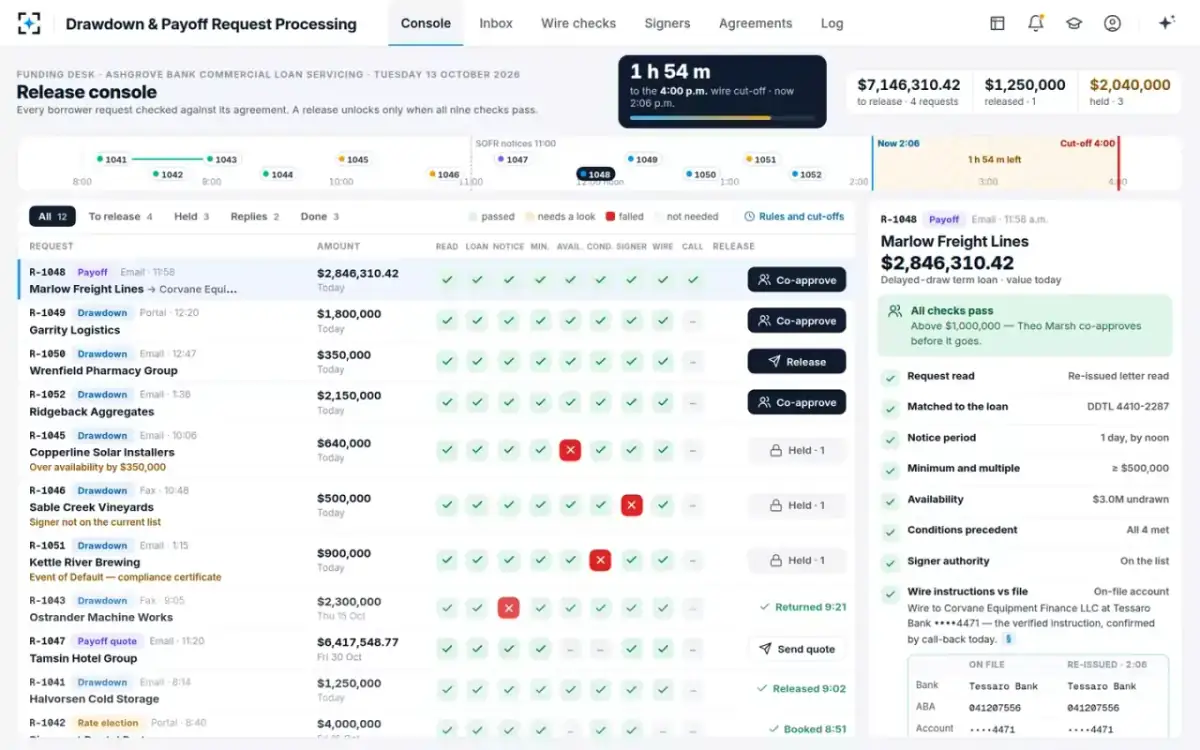The image size is (1200, 750).
Task: Filter list by All 12
Action: pyautogui.click(x=52, y=216)
